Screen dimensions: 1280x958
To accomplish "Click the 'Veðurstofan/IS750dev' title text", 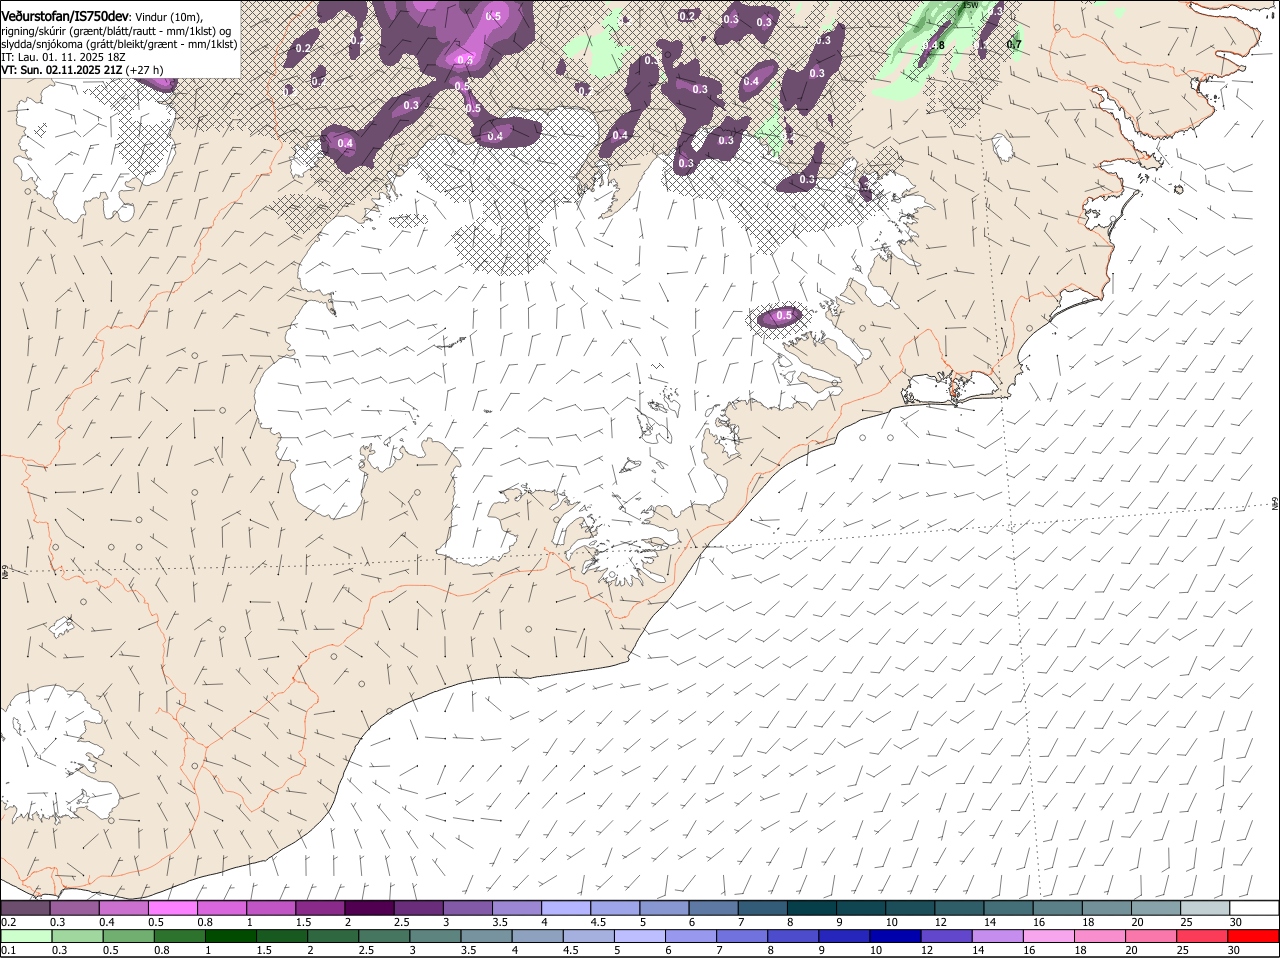I will click(x=65, y=17).
